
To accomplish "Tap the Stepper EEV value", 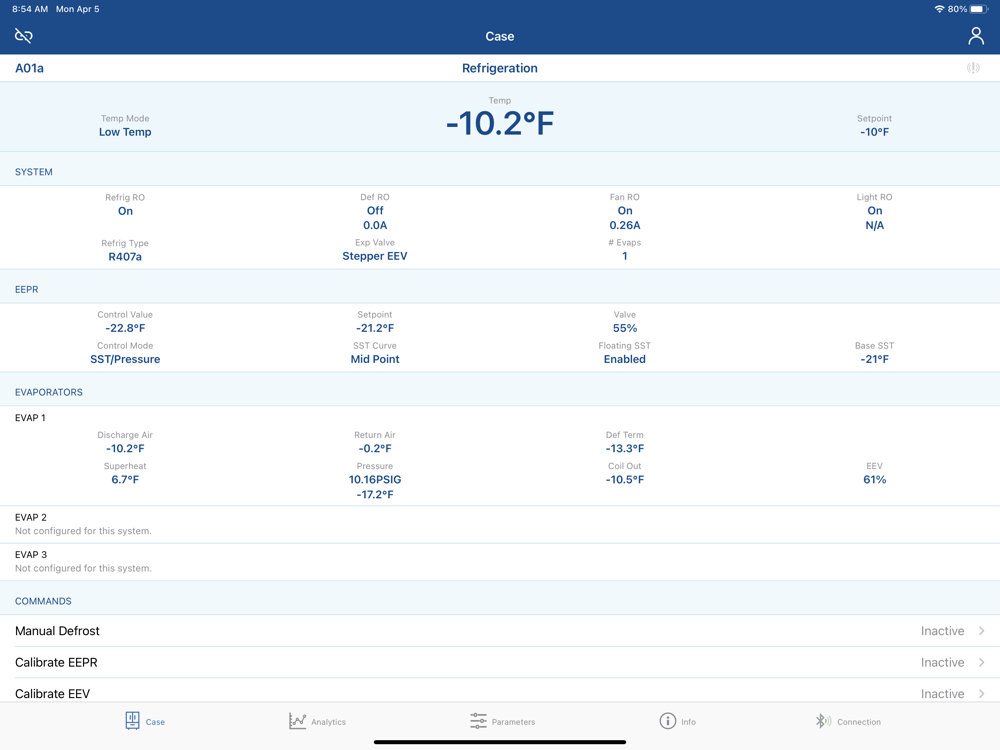I will tap(375, 256).
